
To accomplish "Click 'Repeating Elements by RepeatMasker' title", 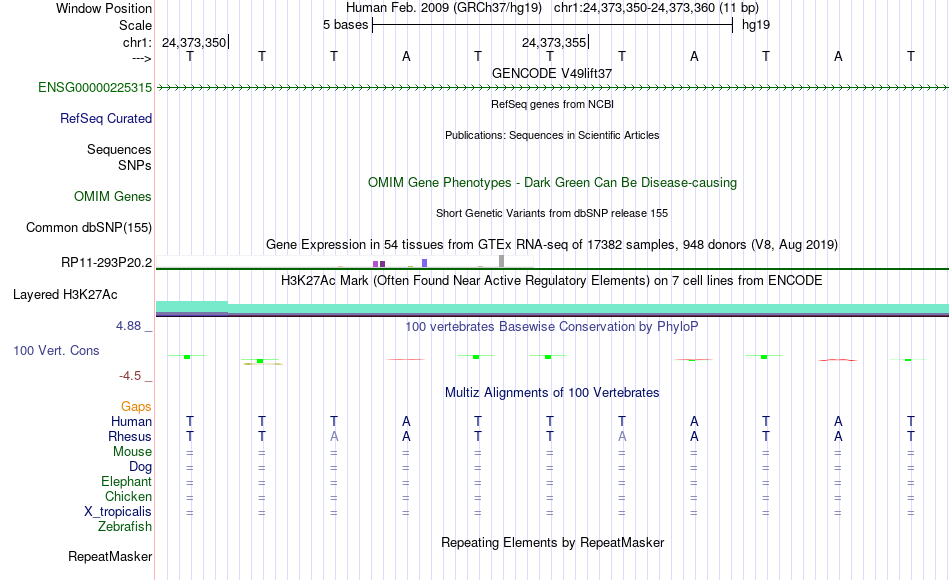I will click(553, 542).
